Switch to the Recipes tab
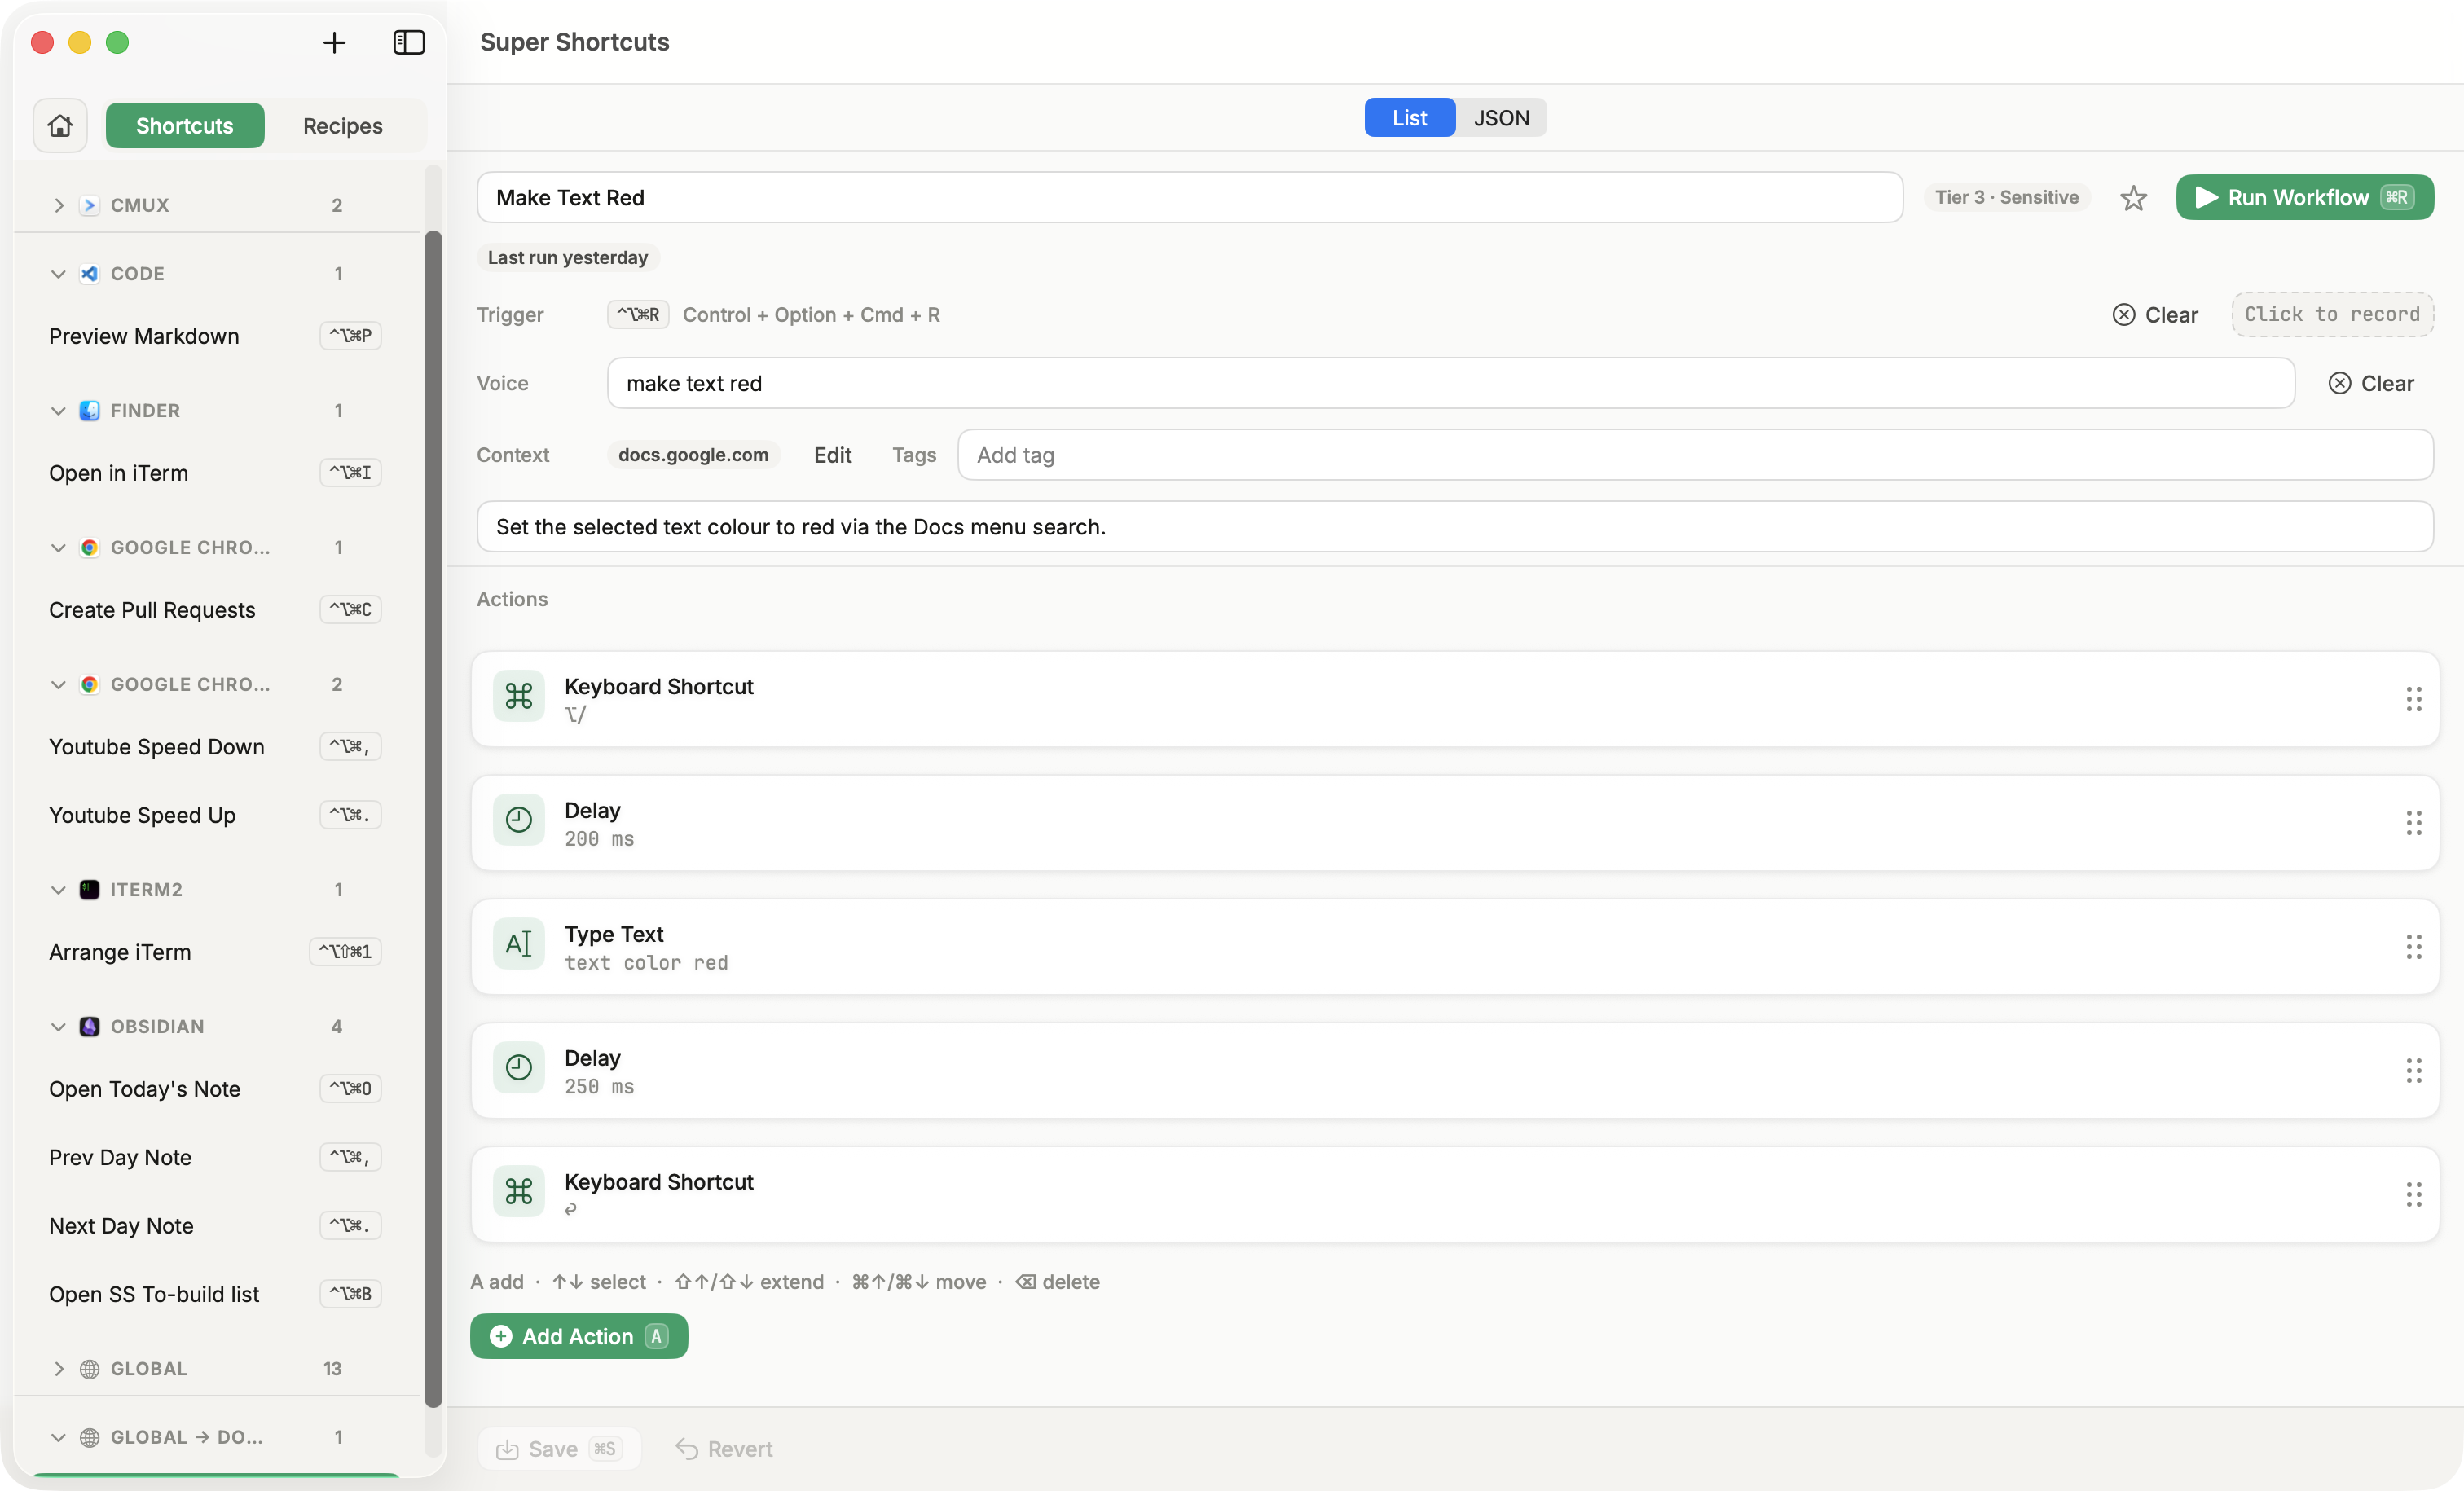 point(343,125)
